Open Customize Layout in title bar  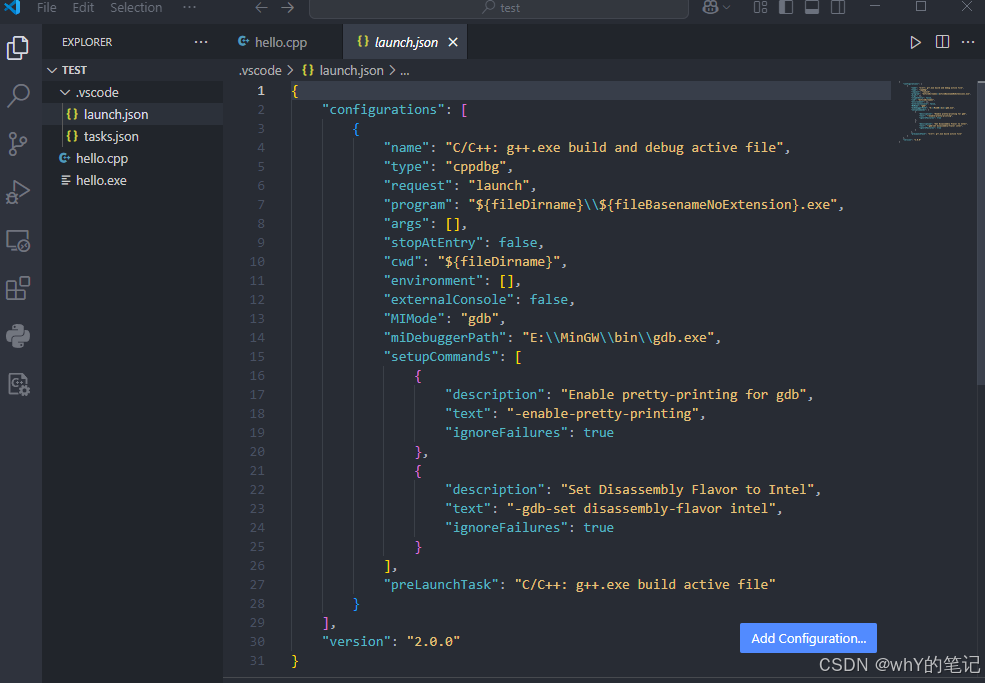(760, 8)
